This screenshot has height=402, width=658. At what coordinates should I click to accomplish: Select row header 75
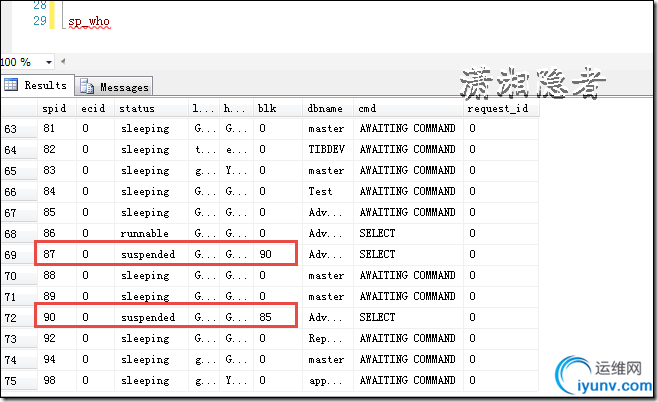(x=19, y=381)
